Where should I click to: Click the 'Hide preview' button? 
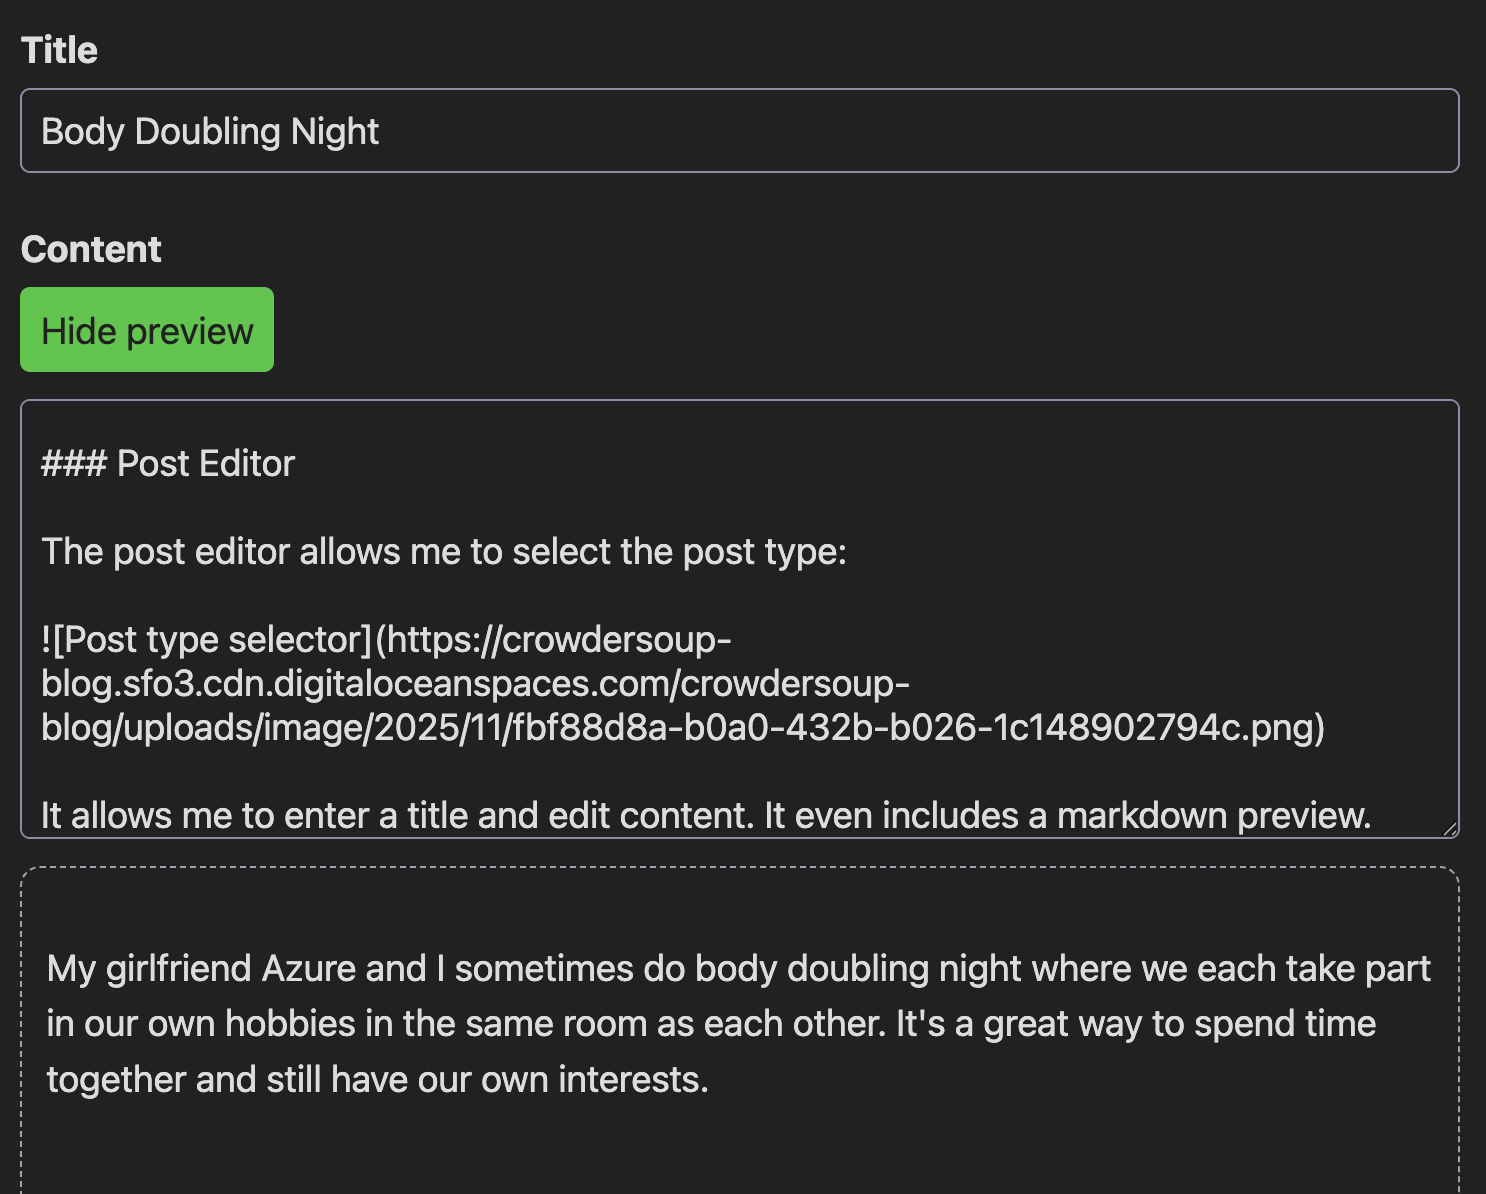pos(146,330)
